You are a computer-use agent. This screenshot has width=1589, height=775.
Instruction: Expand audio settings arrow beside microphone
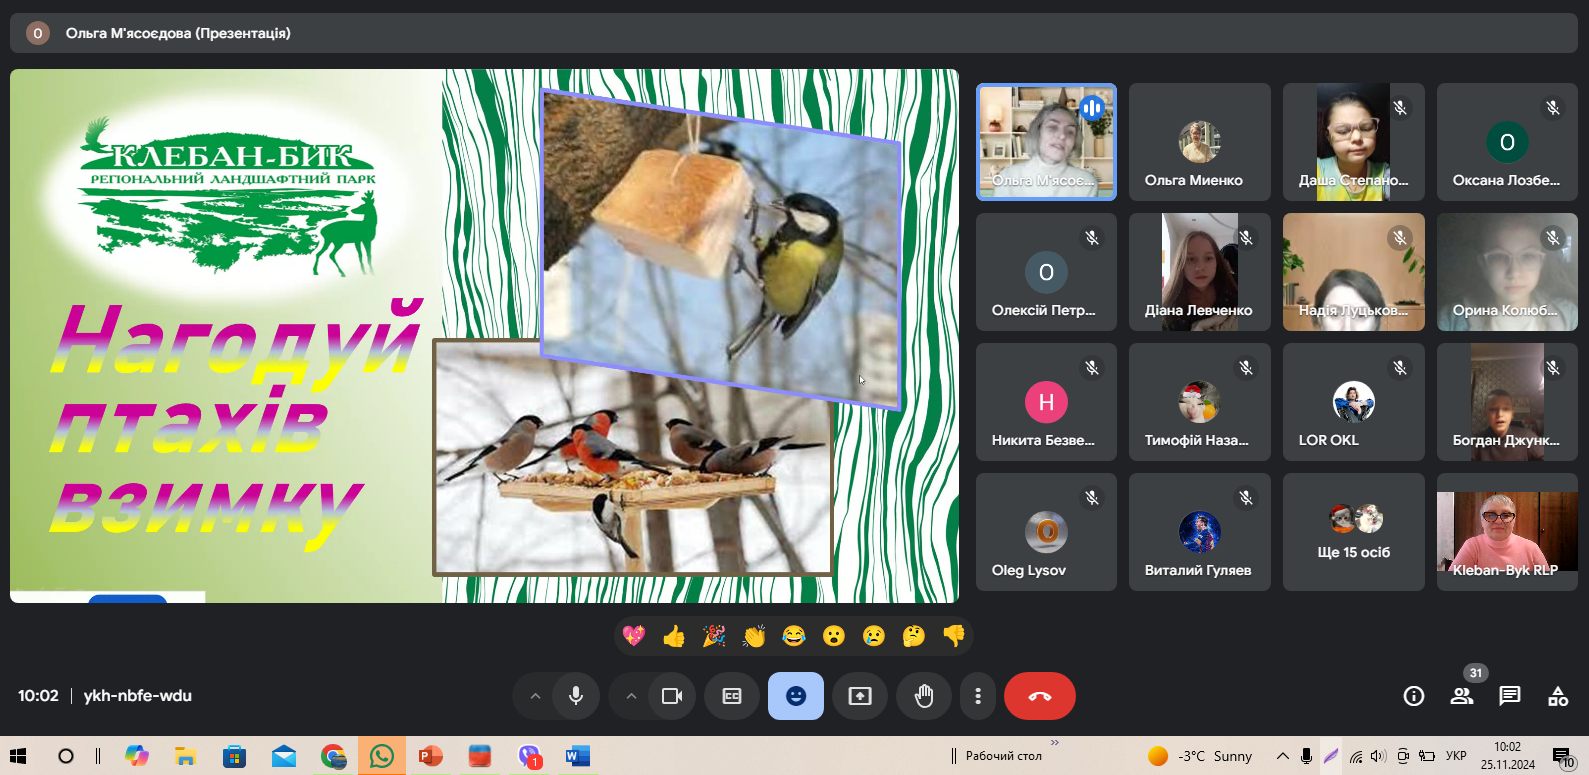tap(535, 696)
